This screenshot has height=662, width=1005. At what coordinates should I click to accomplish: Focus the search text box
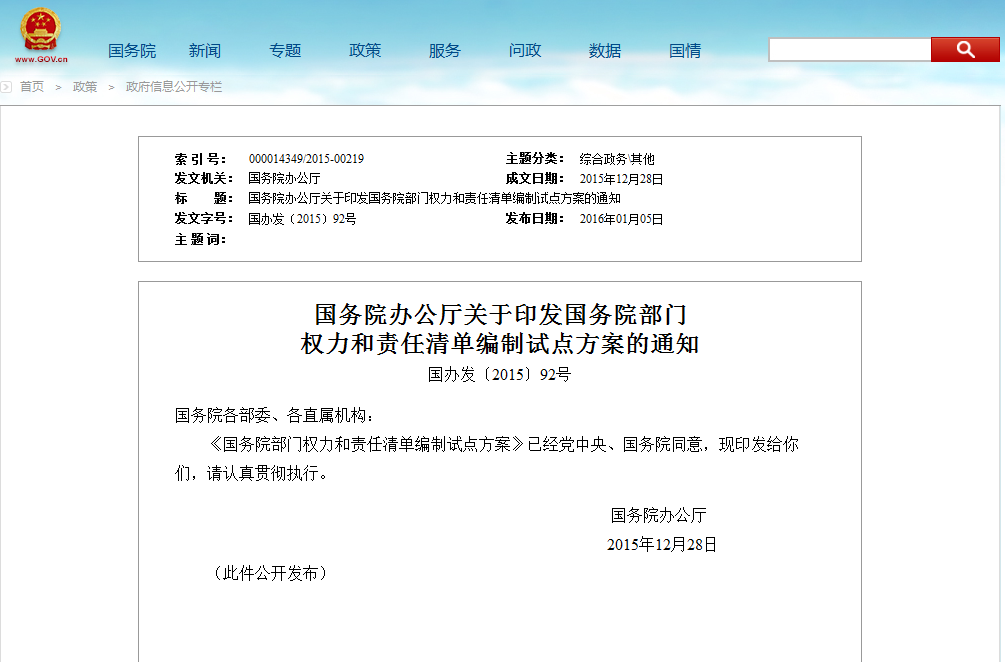pyautogui.click(x=849, y=50)
